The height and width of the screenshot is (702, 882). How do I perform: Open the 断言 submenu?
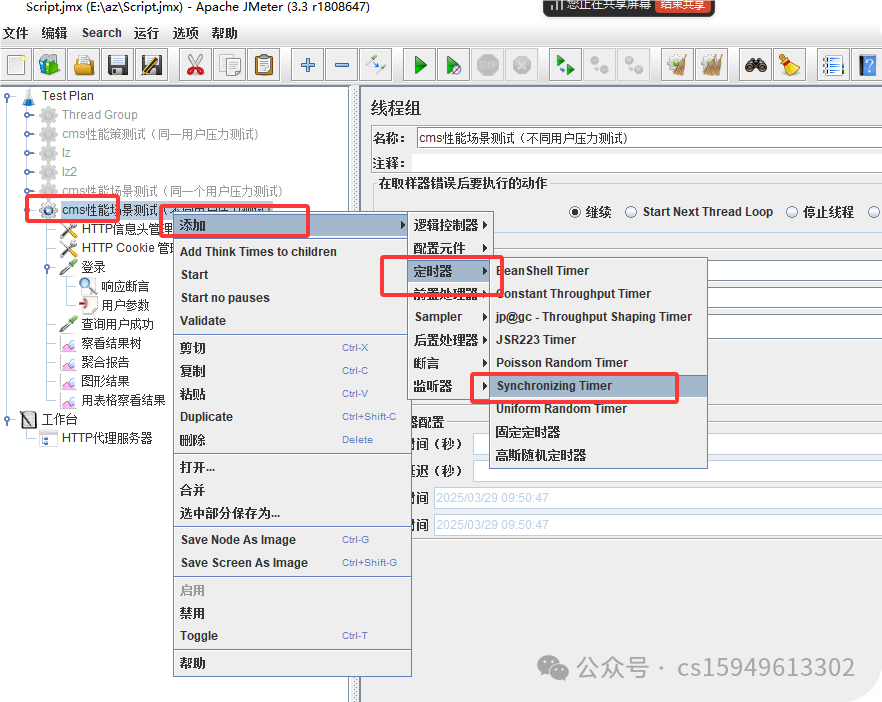pos(450,363)
